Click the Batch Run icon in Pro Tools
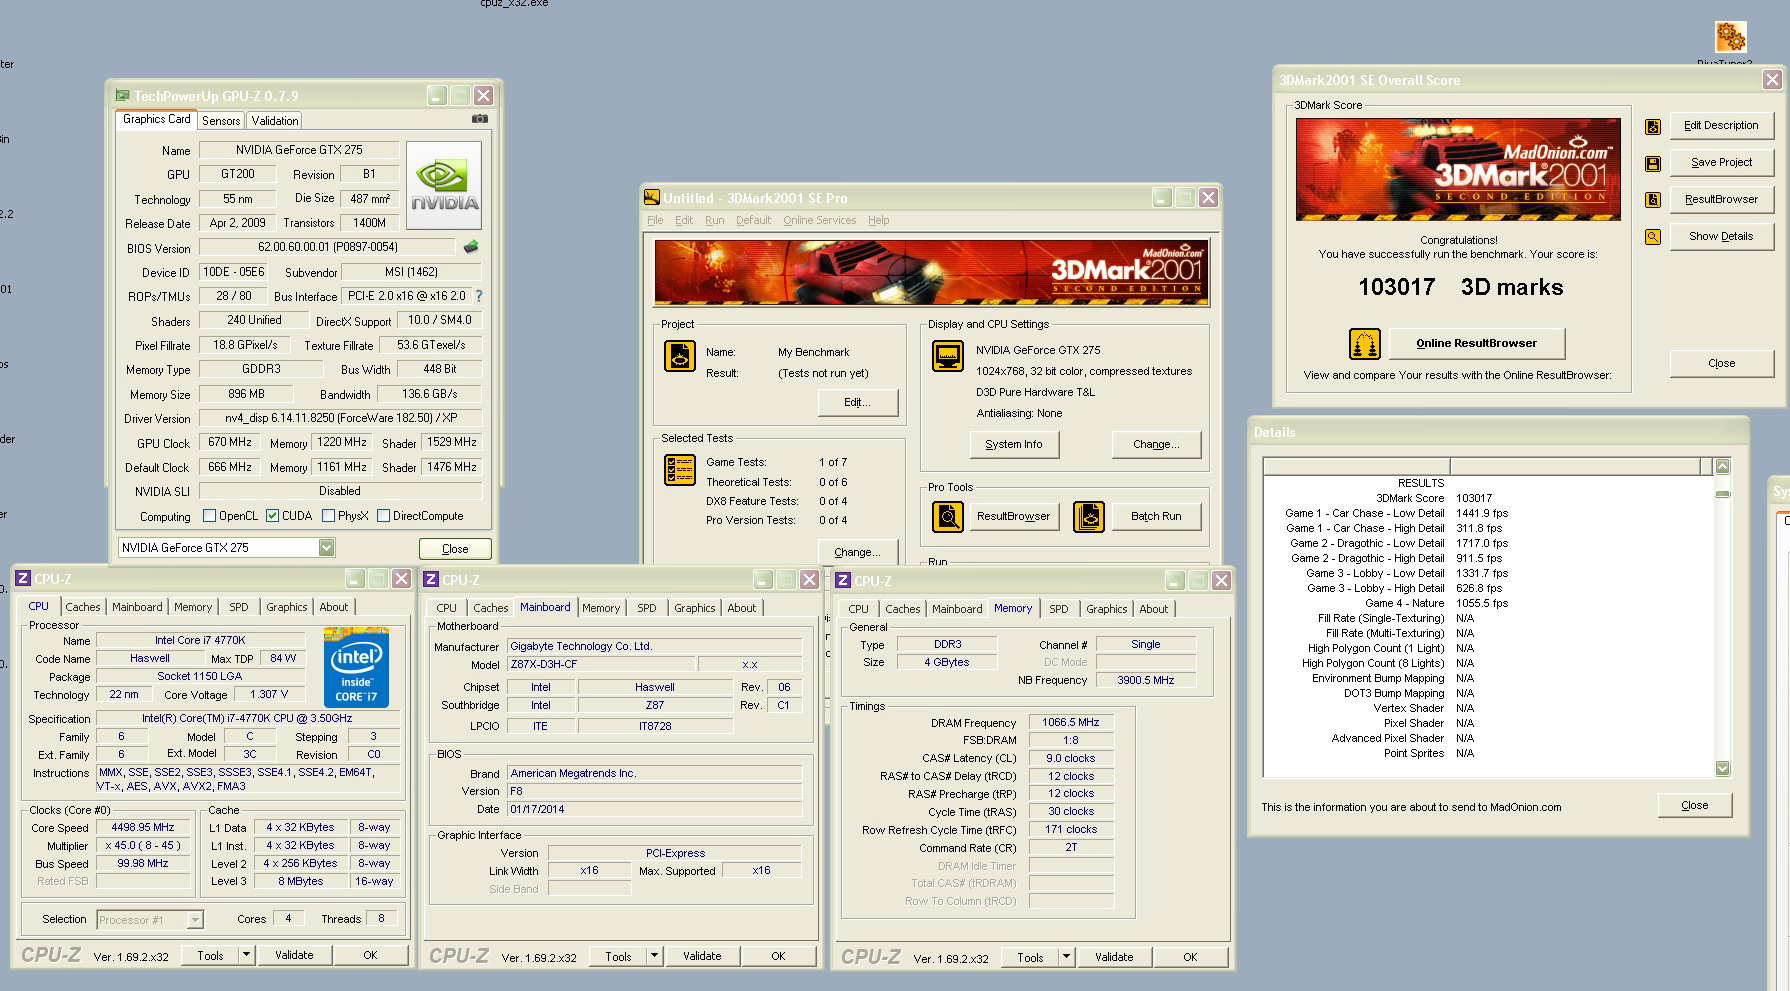Viewport: 1790px width, 991px height. [1089, 517]
